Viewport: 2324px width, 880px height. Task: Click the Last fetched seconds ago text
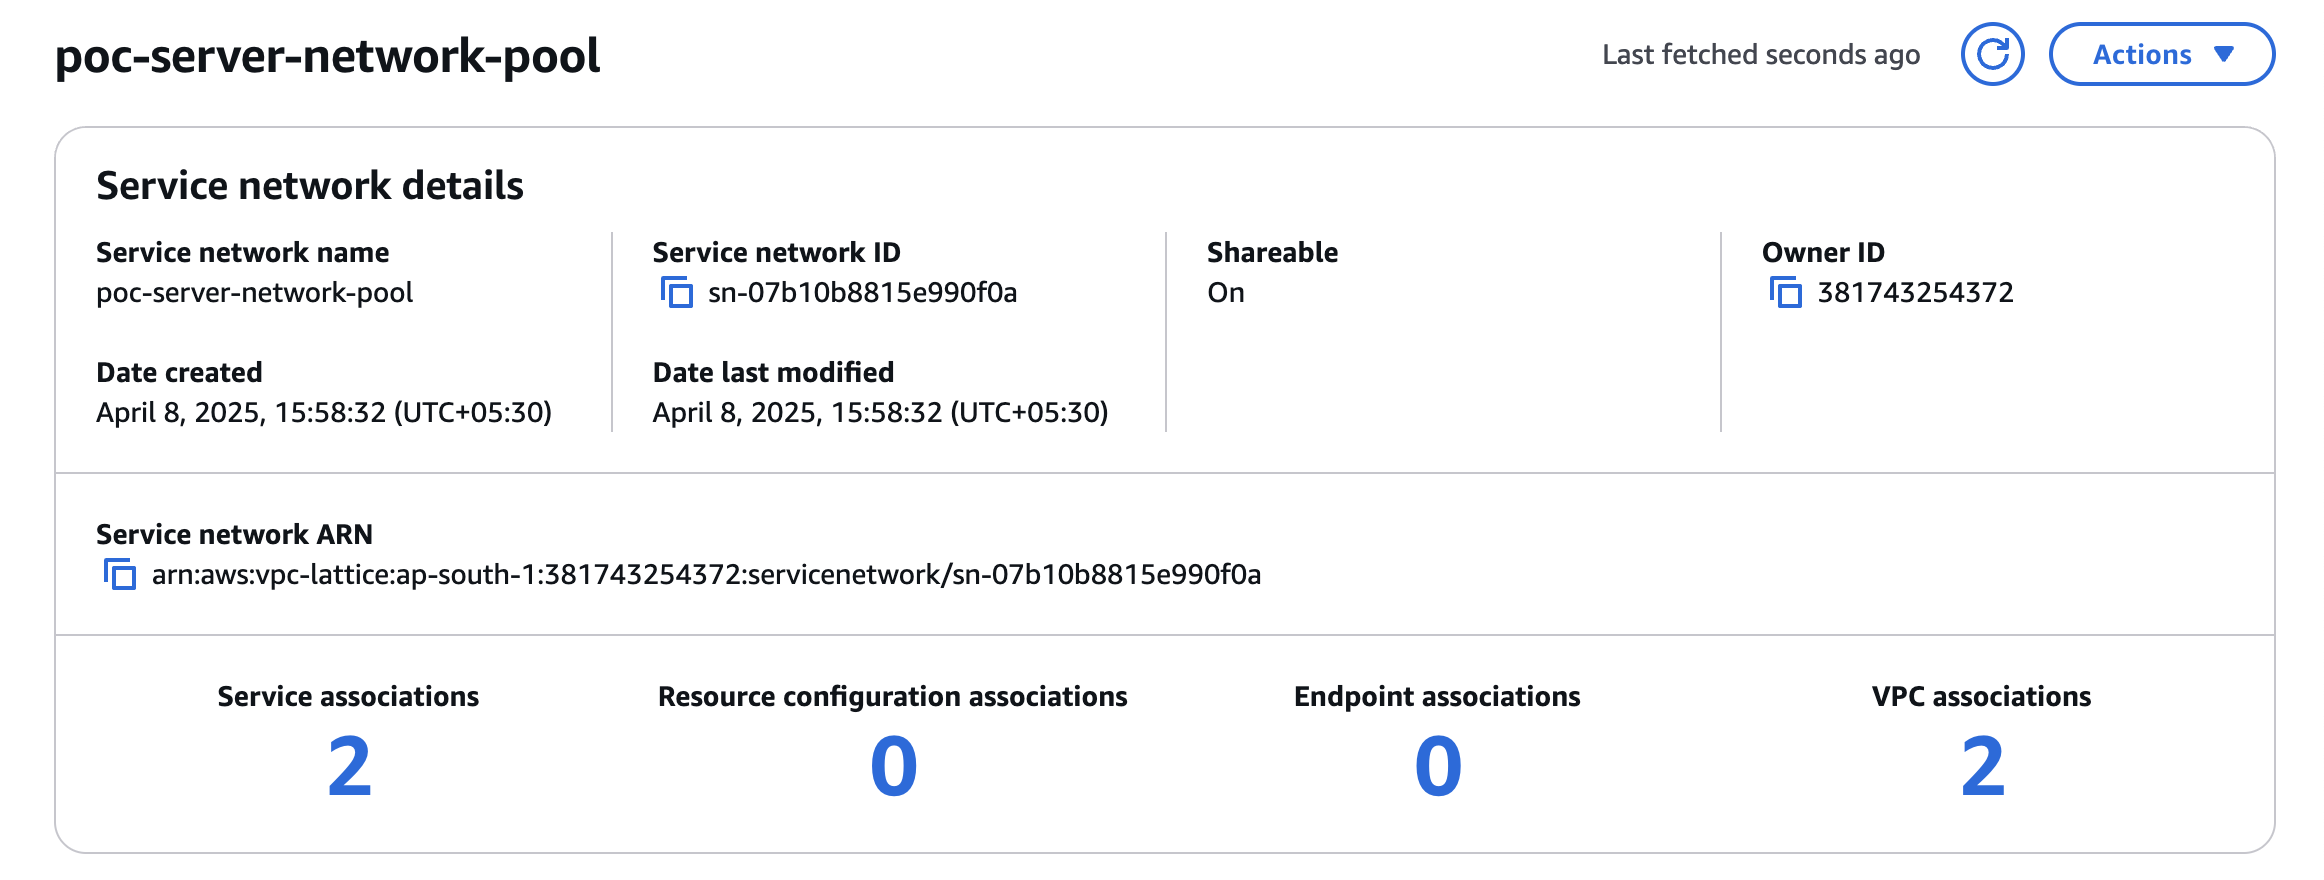click(x=1761, y=54)
